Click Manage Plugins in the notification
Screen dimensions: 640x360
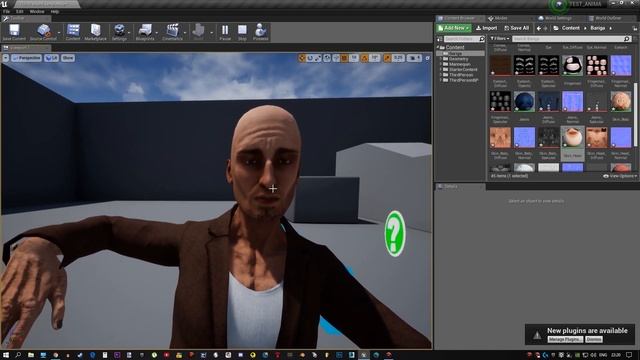565,340
